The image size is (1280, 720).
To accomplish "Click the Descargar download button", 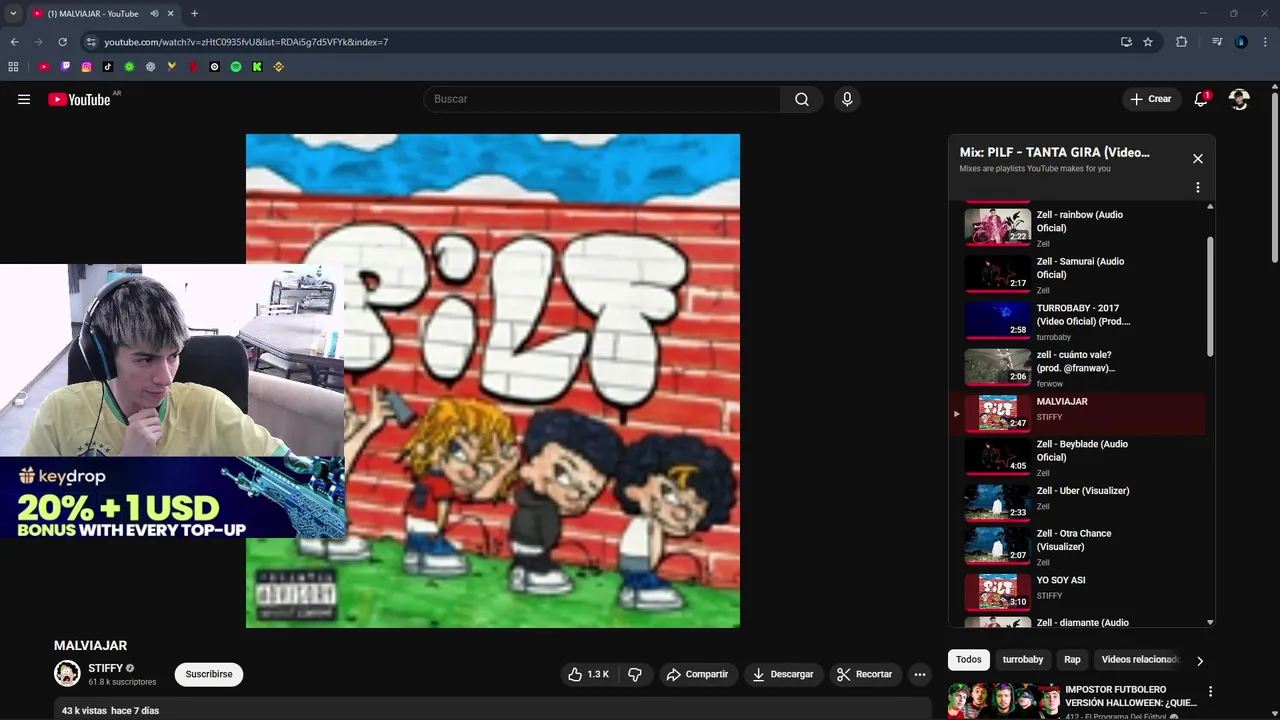I will coord(783,674).
